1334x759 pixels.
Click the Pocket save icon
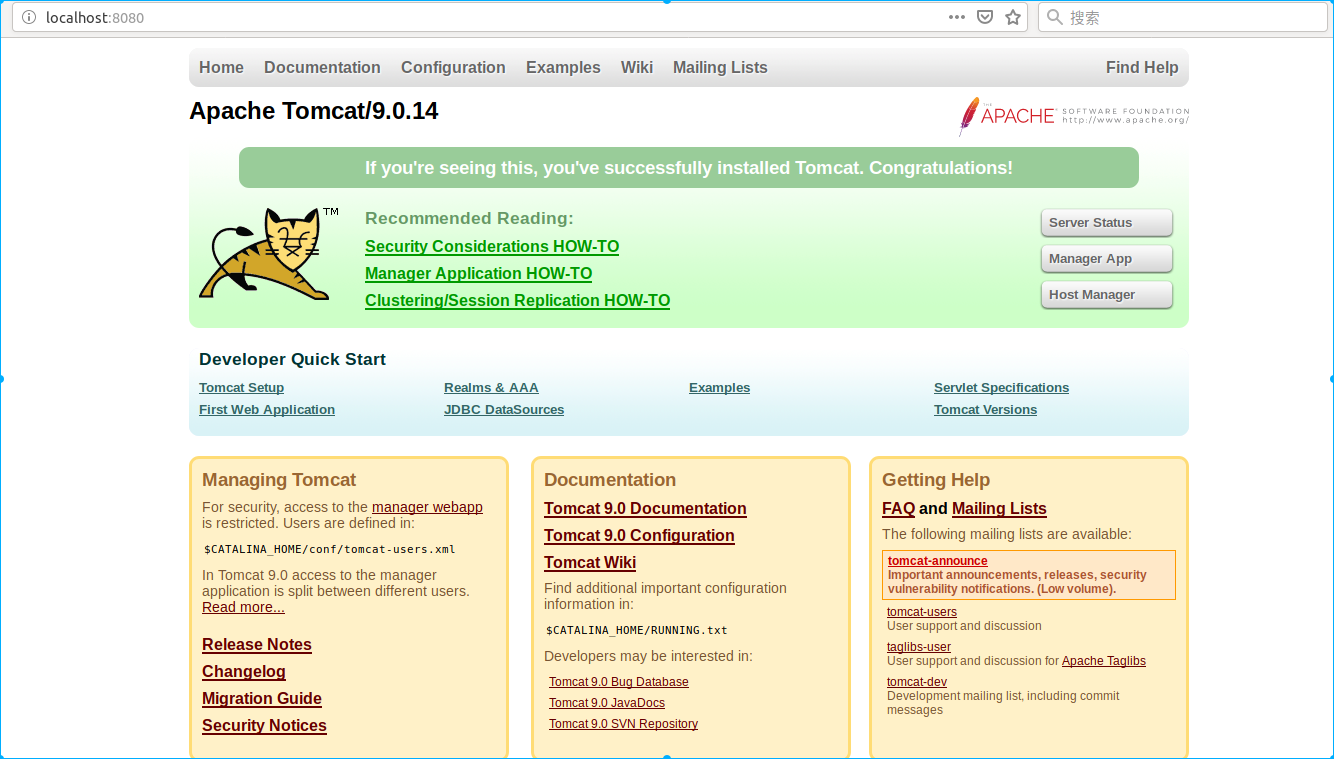pos(985,17)
